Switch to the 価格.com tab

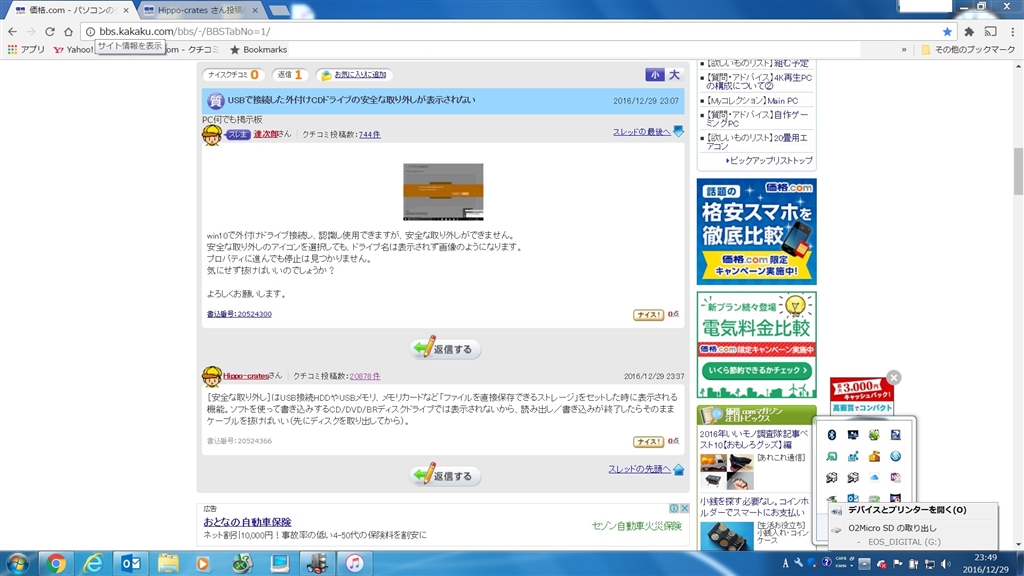pos(72,10)
